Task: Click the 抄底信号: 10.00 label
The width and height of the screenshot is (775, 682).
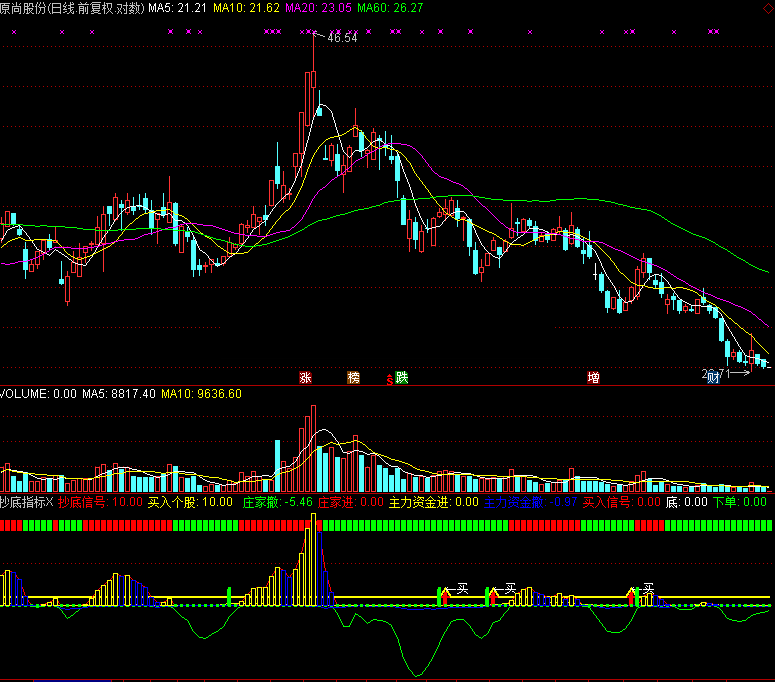Action: [100, 502]
